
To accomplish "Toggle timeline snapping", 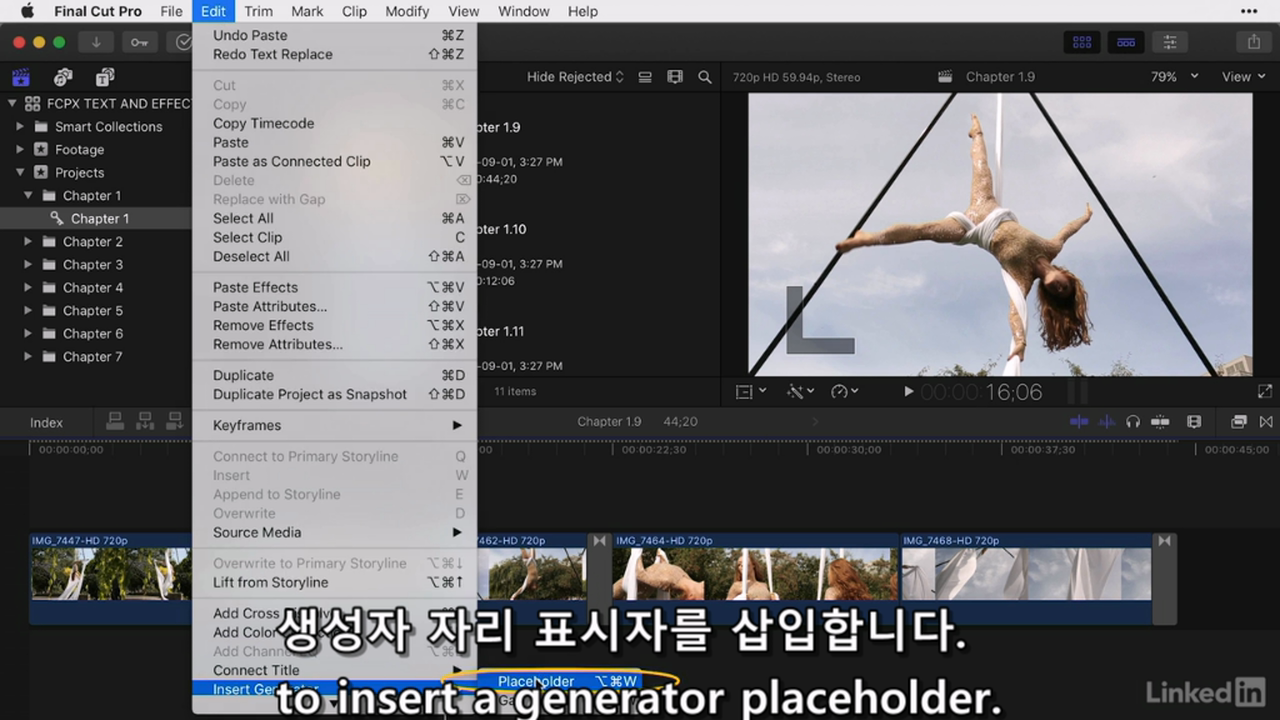I will tap(1161, 422).
